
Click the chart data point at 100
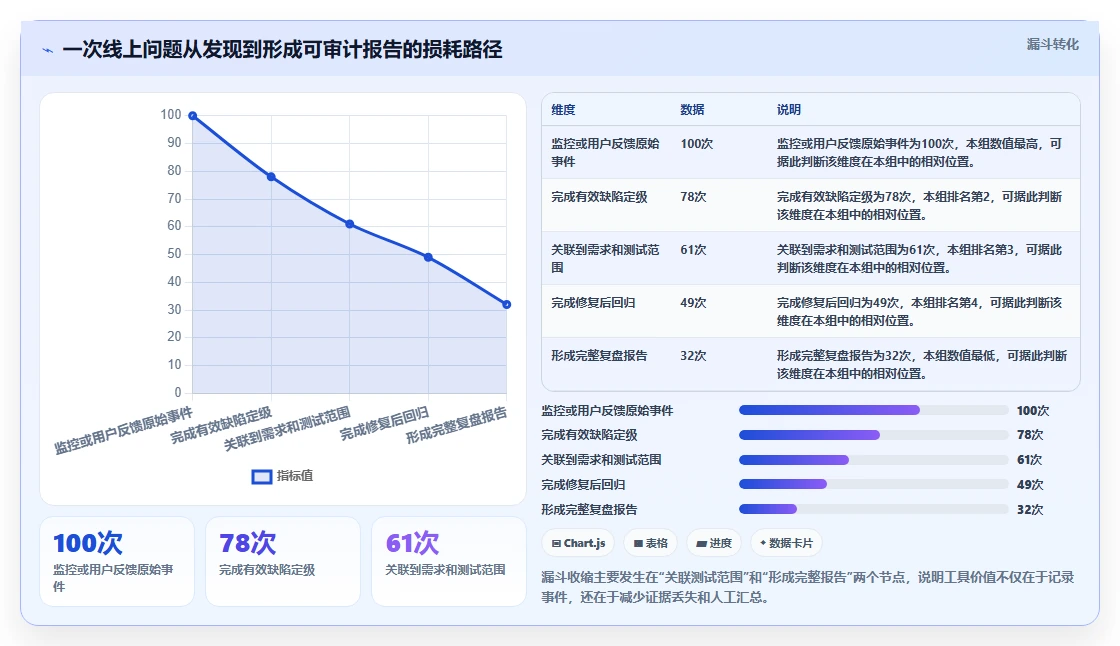[x=192, y=115]
